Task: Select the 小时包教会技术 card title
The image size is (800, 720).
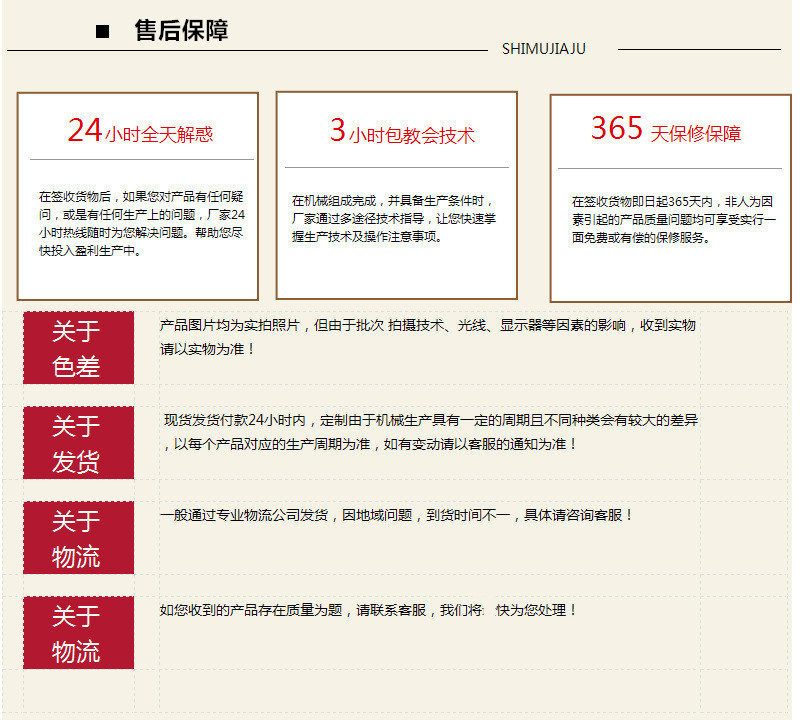Action: [411, 135]
